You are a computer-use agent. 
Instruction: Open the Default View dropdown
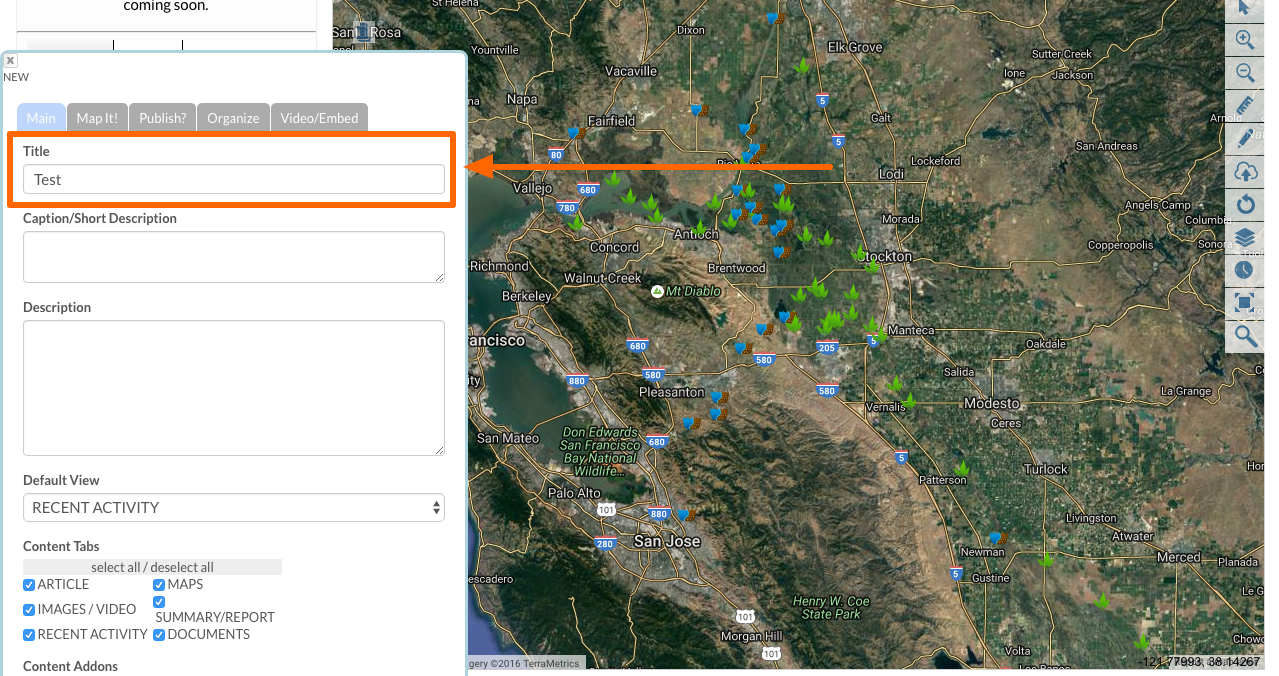pos(233,508)
